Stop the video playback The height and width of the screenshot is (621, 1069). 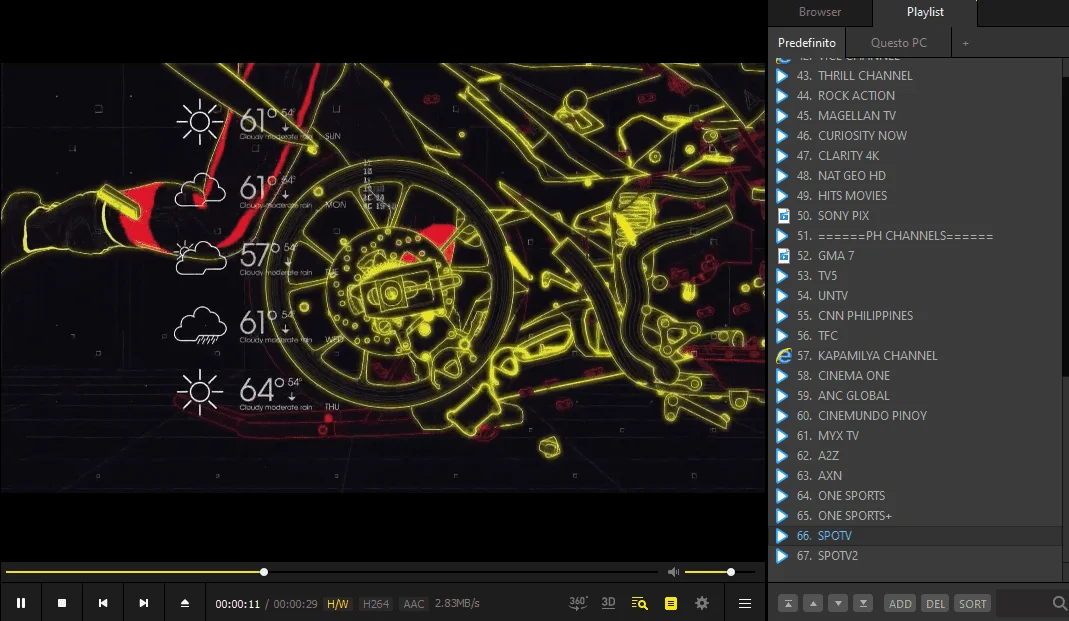[62, 603]
